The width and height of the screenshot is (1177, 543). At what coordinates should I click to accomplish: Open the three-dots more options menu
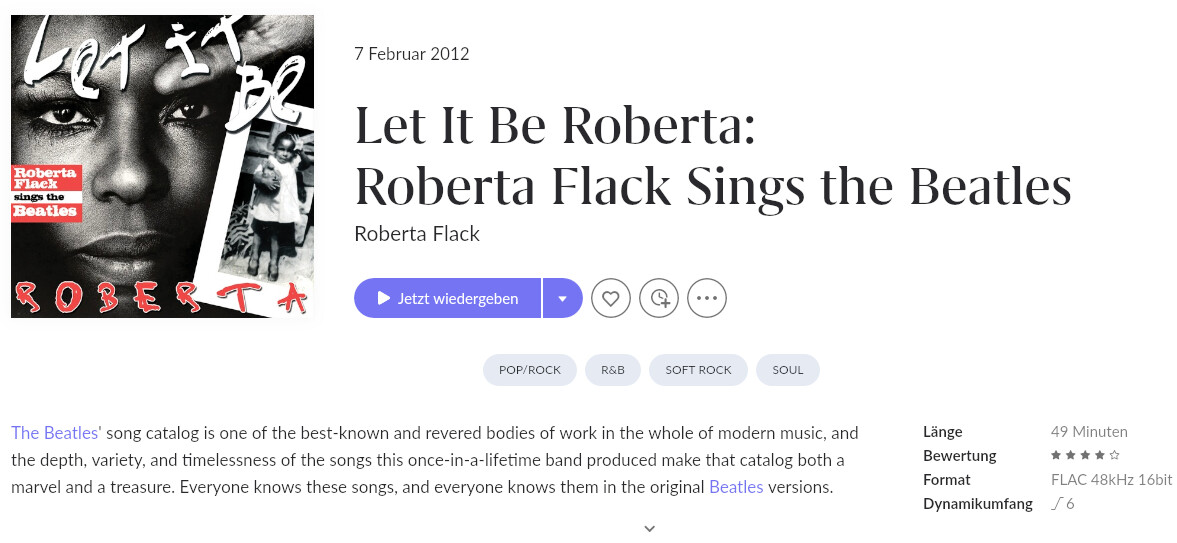tap(706, 298)
